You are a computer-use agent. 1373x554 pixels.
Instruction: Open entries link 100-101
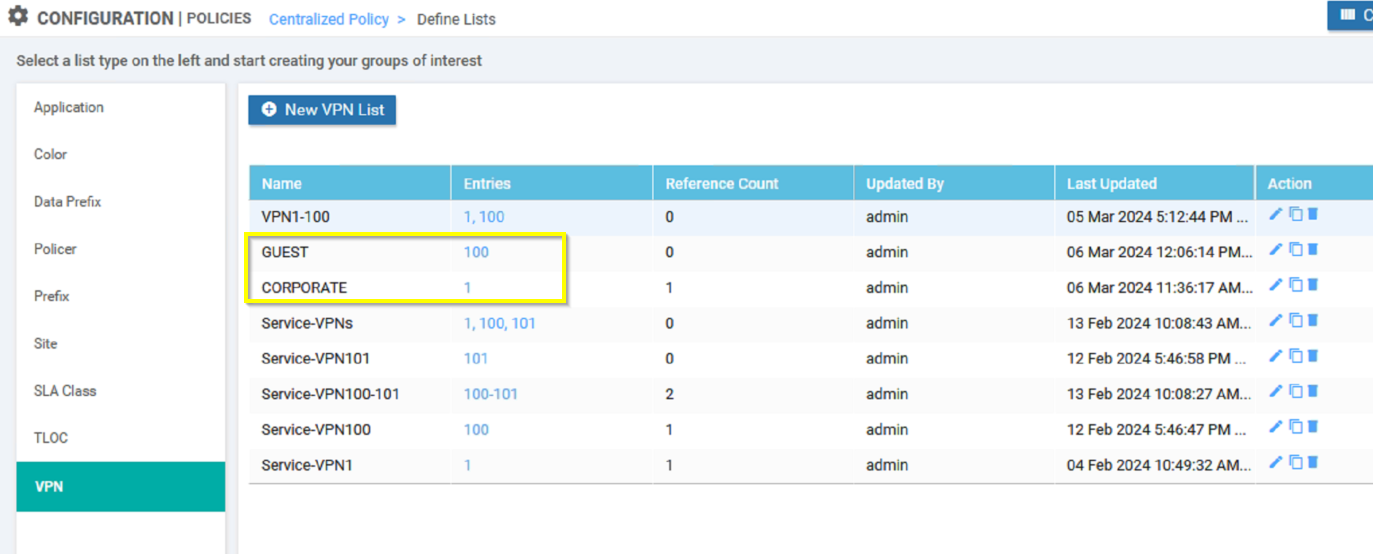point(491,394)
